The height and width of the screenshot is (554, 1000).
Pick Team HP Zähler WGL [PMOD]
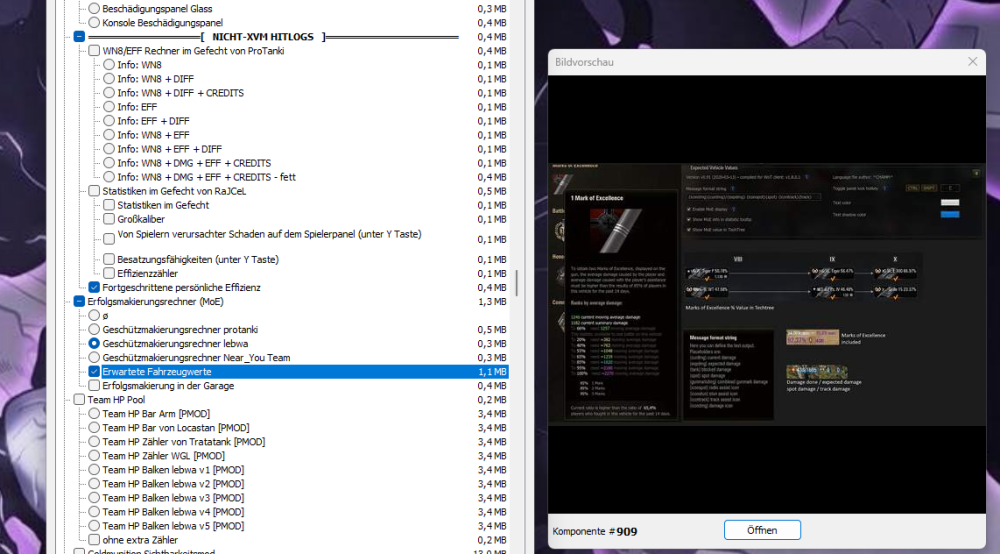pyautogui.click(x=94, y=455)
